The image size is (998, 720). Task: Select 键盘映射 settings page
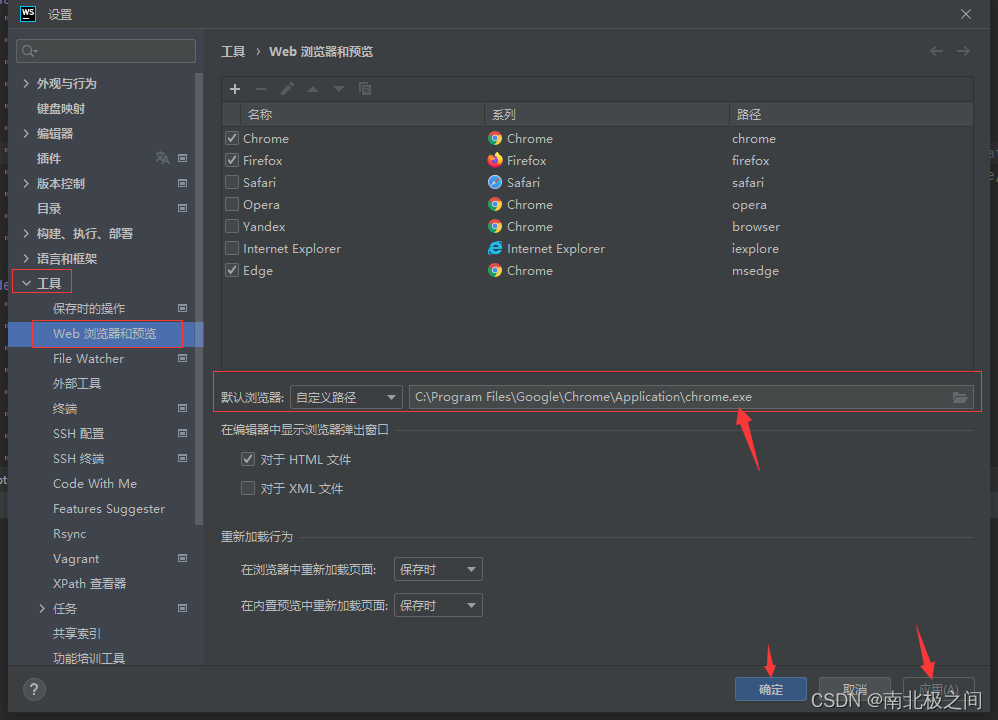61,108
